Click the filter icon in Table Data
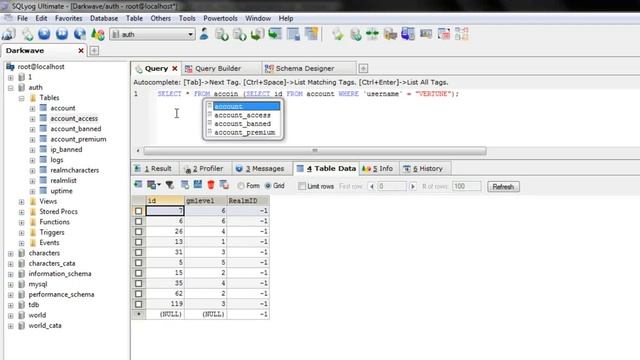The width and height of the screenshot is (640, 360). (x=170, y=185)
